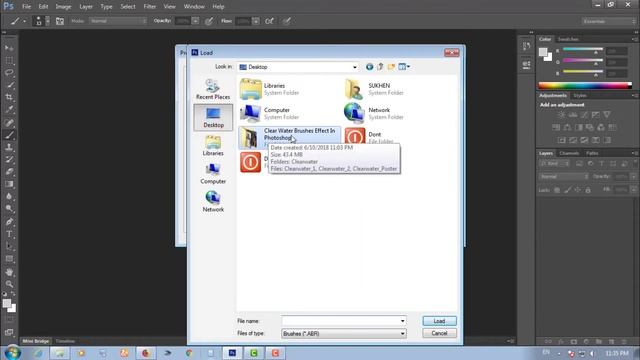Select the Move tool in the toolbox
This screenshot has width=640, height=360.
tap(9, 48)
